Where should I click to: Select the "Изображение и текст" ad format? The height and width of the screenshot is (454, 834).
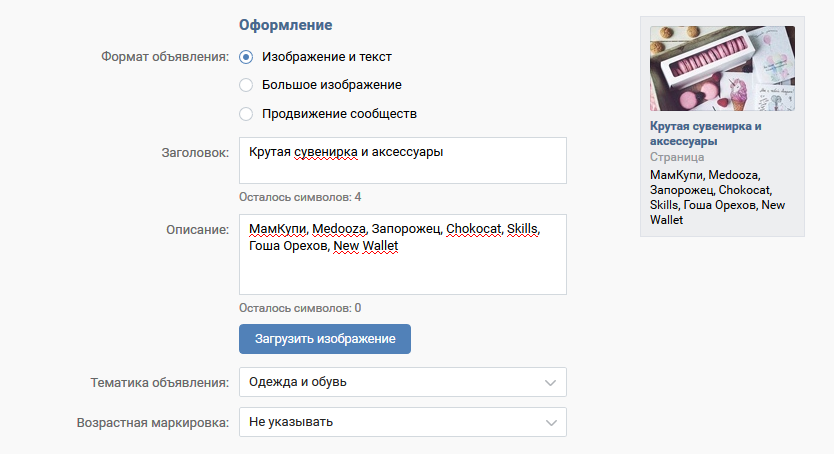pos(247,57)
